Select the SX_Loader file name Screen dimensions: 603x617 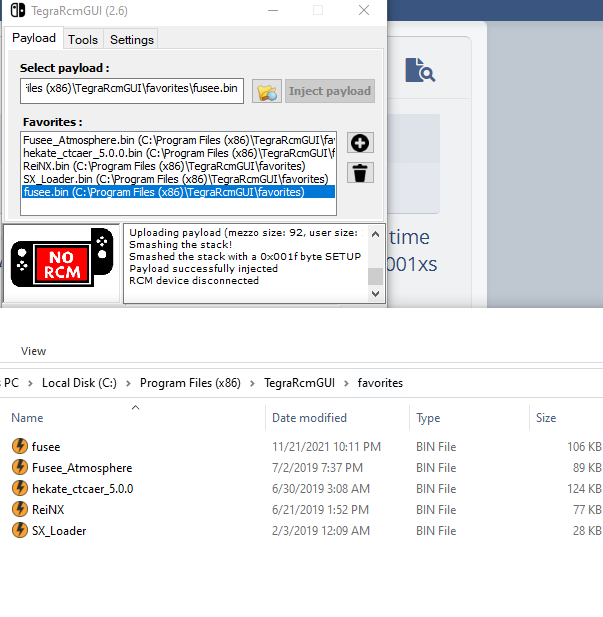[59, 531]
